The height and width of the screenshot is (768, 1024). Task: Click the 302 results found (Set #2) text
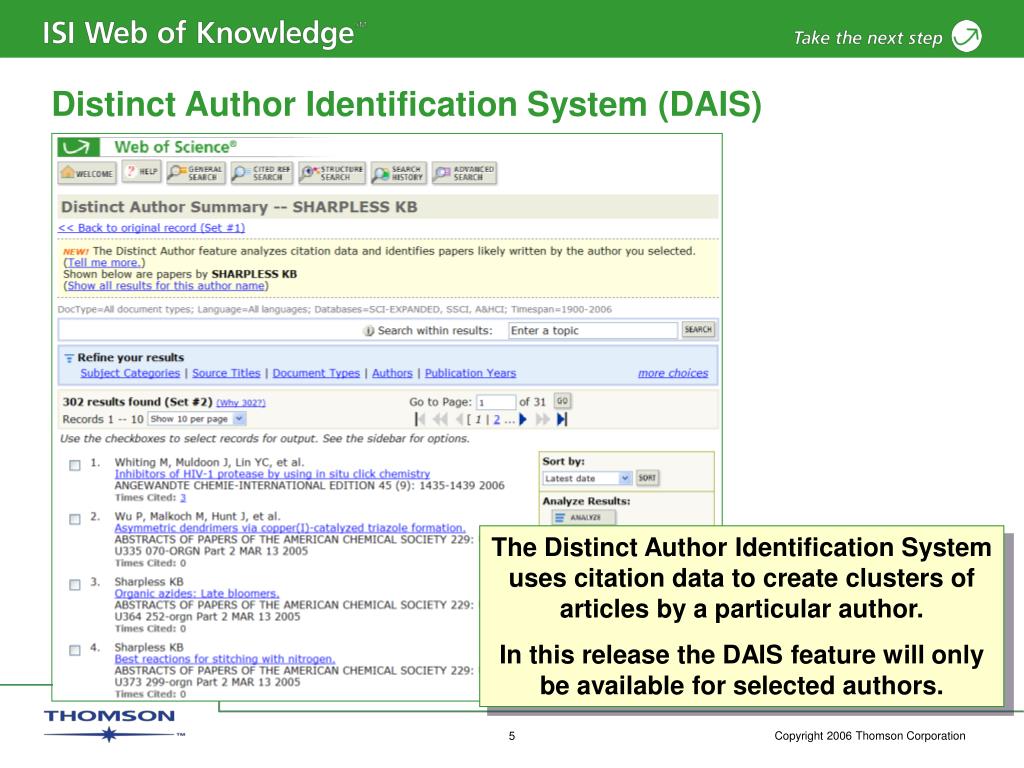(137, 402)
